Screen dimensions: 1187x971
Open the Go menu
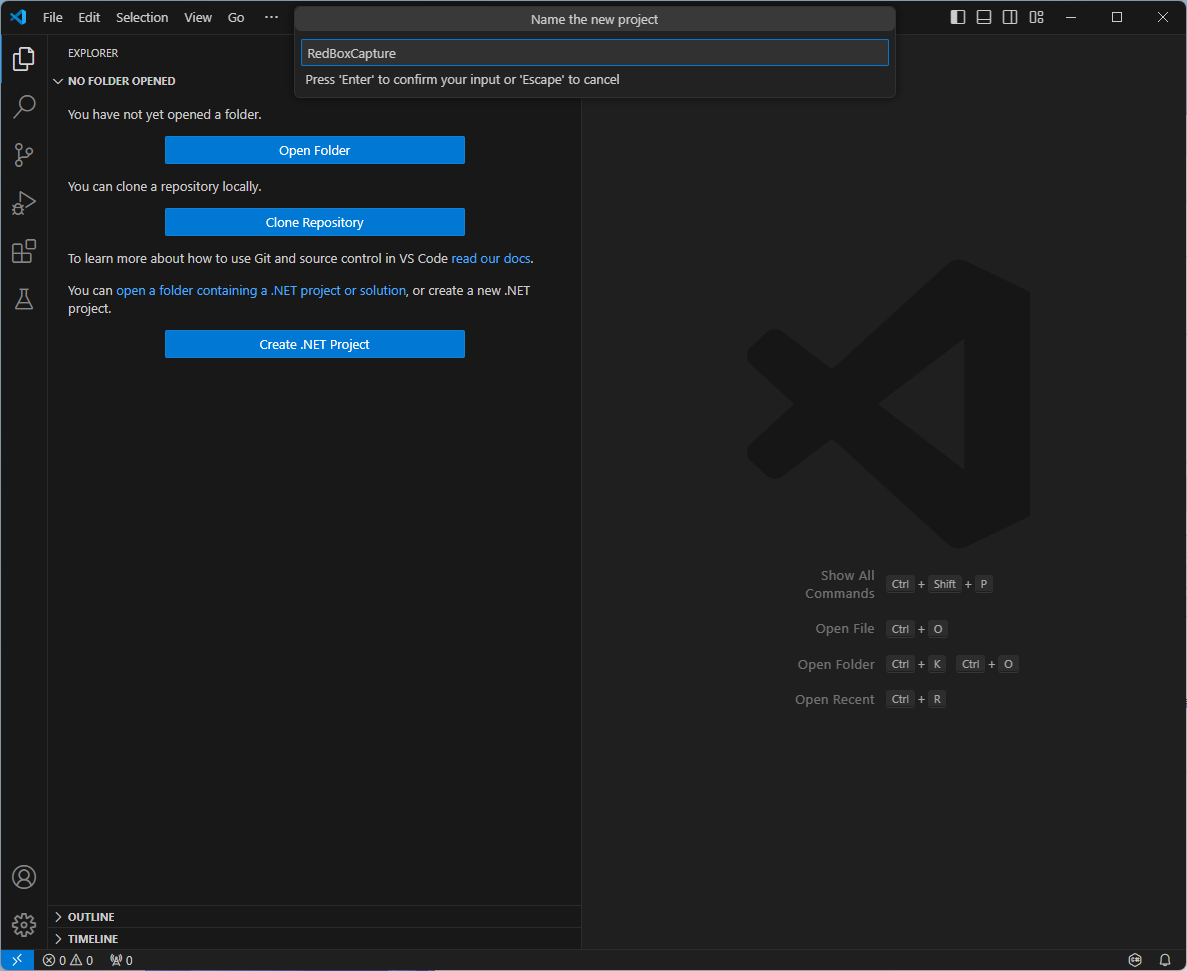tap(236, 17)
